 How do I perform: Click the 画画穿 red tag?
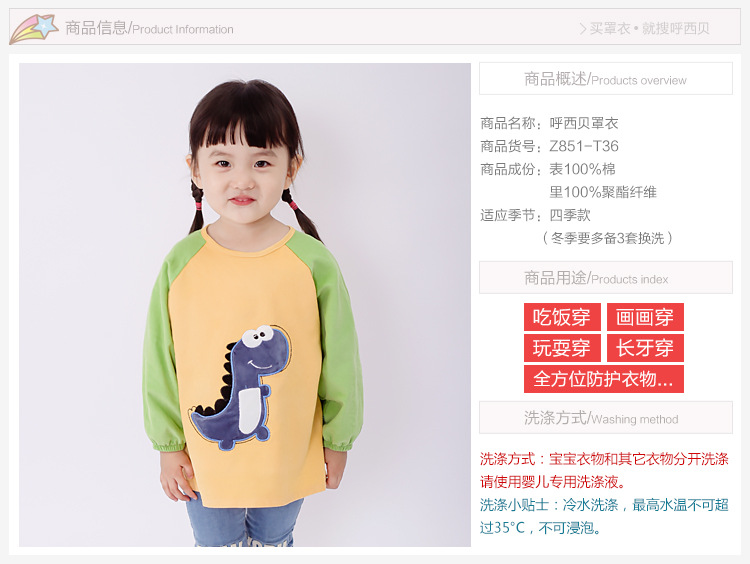(645, 317)
